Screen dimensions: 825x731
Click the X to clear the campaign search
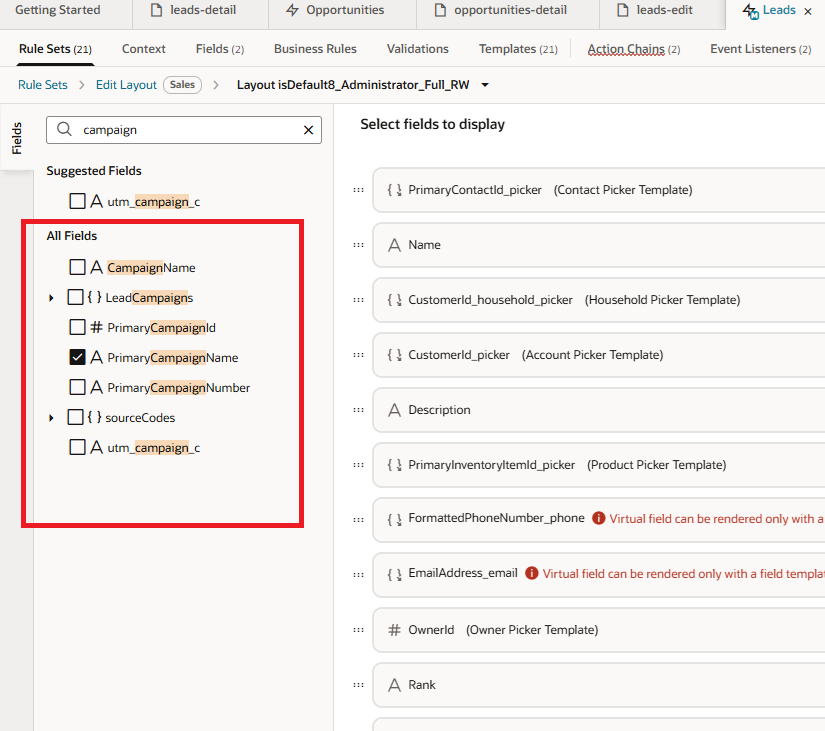(309, 130)
